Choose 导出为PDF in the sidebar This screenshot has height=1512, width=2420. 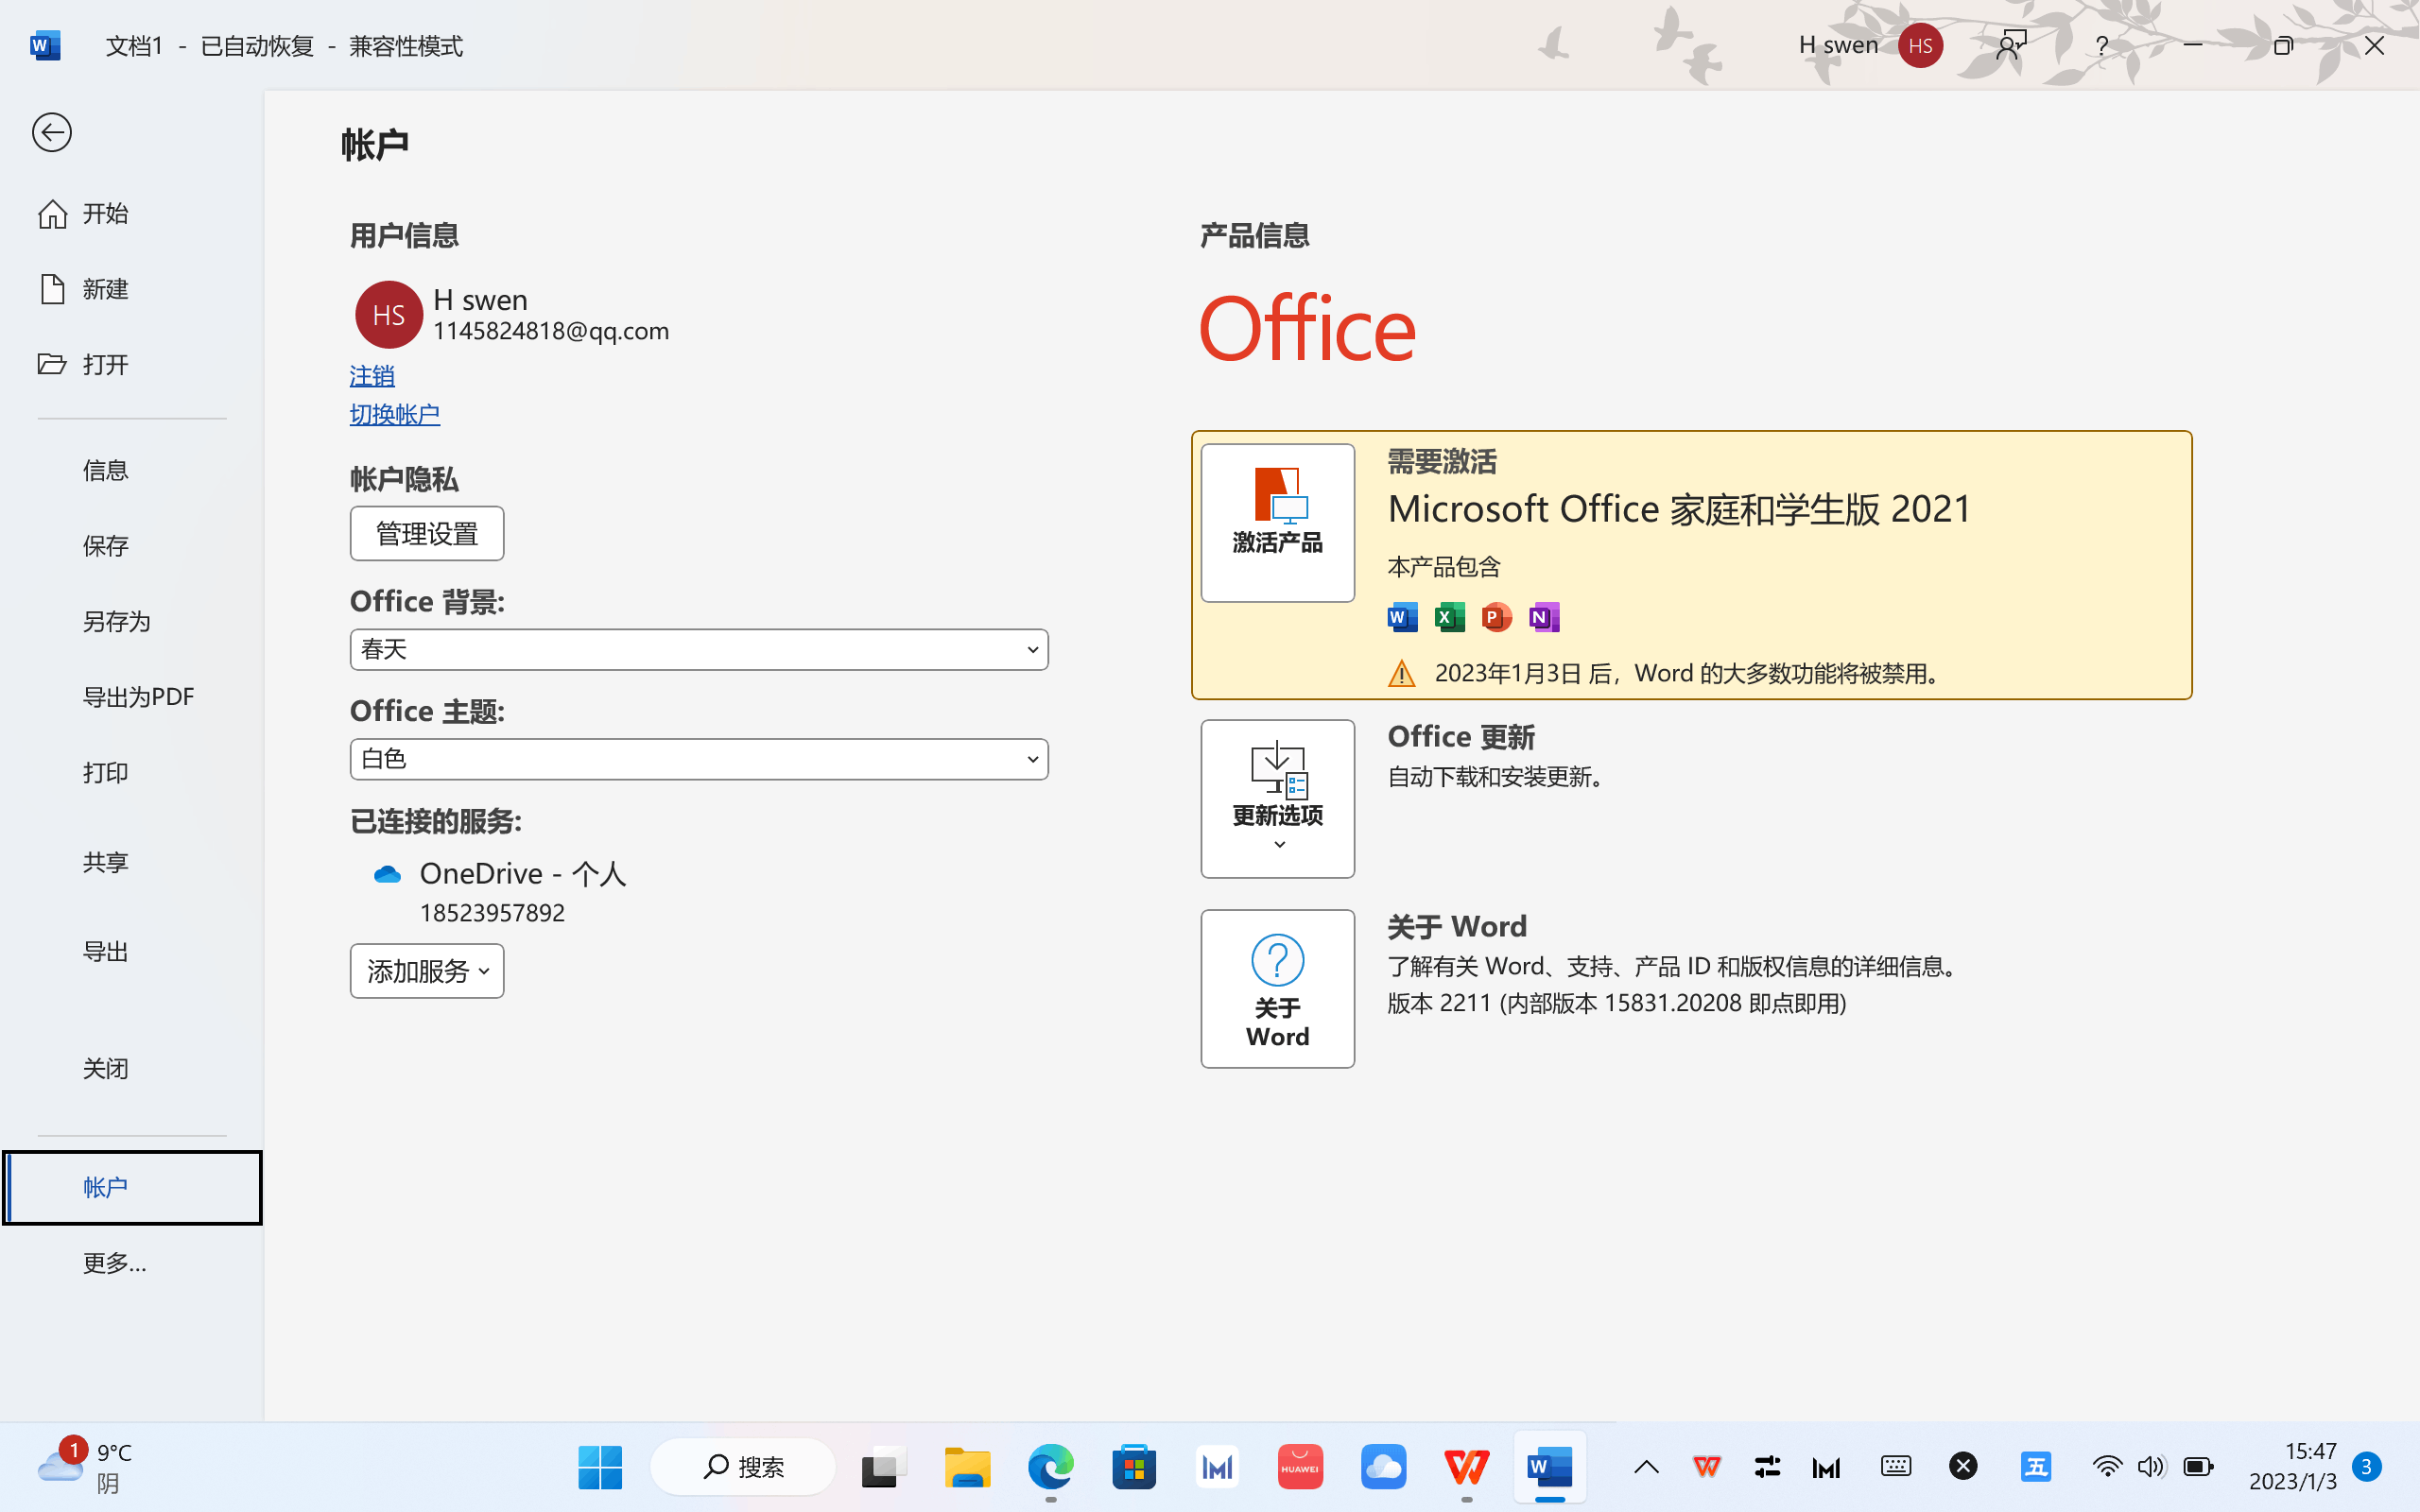(x=138, y=697)
